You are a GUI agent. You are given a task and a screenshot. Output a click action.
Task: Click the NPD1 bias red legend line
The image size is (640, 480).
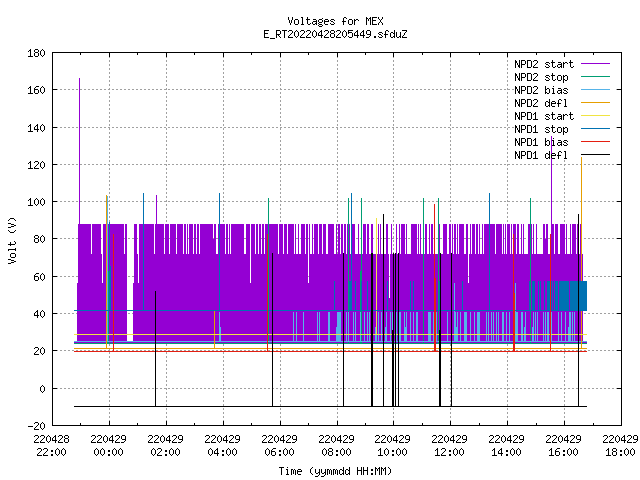click(x=595, y=142)
